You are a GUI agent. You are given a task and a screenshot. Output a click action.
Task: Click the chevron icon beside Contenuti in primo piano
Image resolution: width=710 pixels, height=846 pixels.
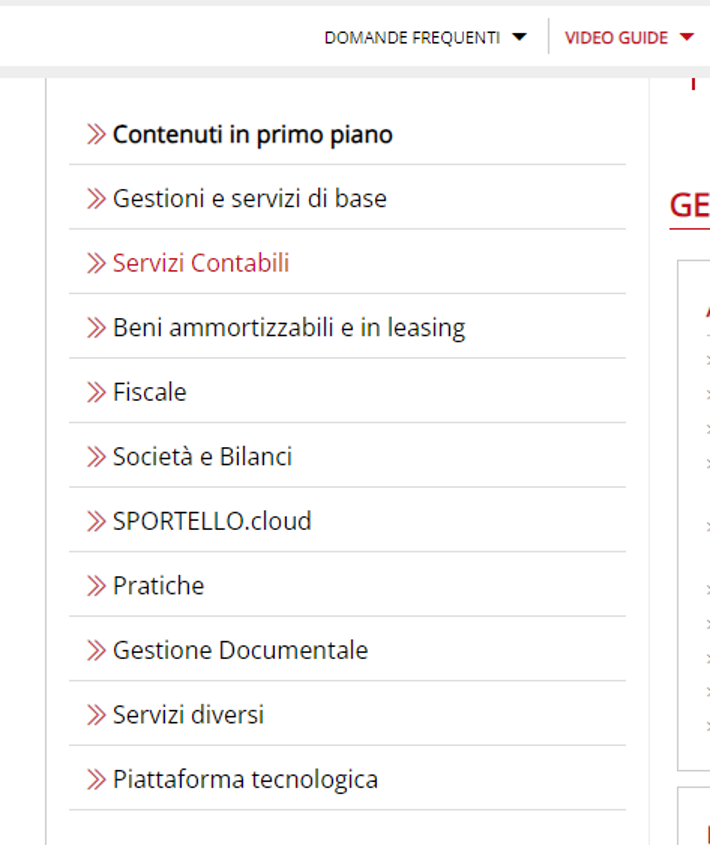pos(96,134)
